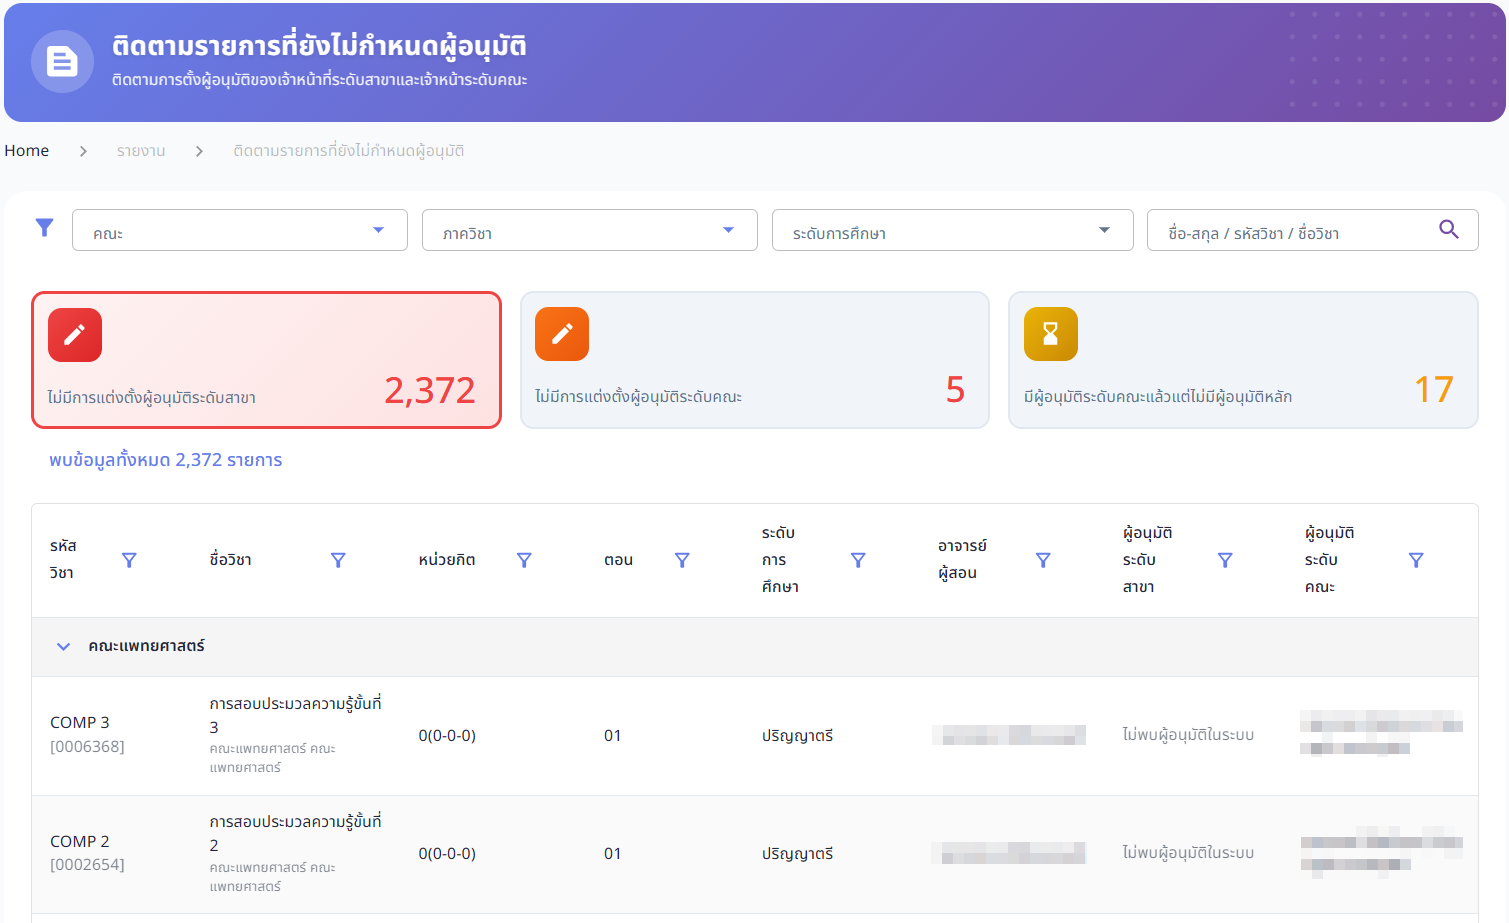Image resolution: width=1509 pixels, height=923 pixels.
Task: Go to Home breadcrumb link
Action: click(x=27, y=151)
